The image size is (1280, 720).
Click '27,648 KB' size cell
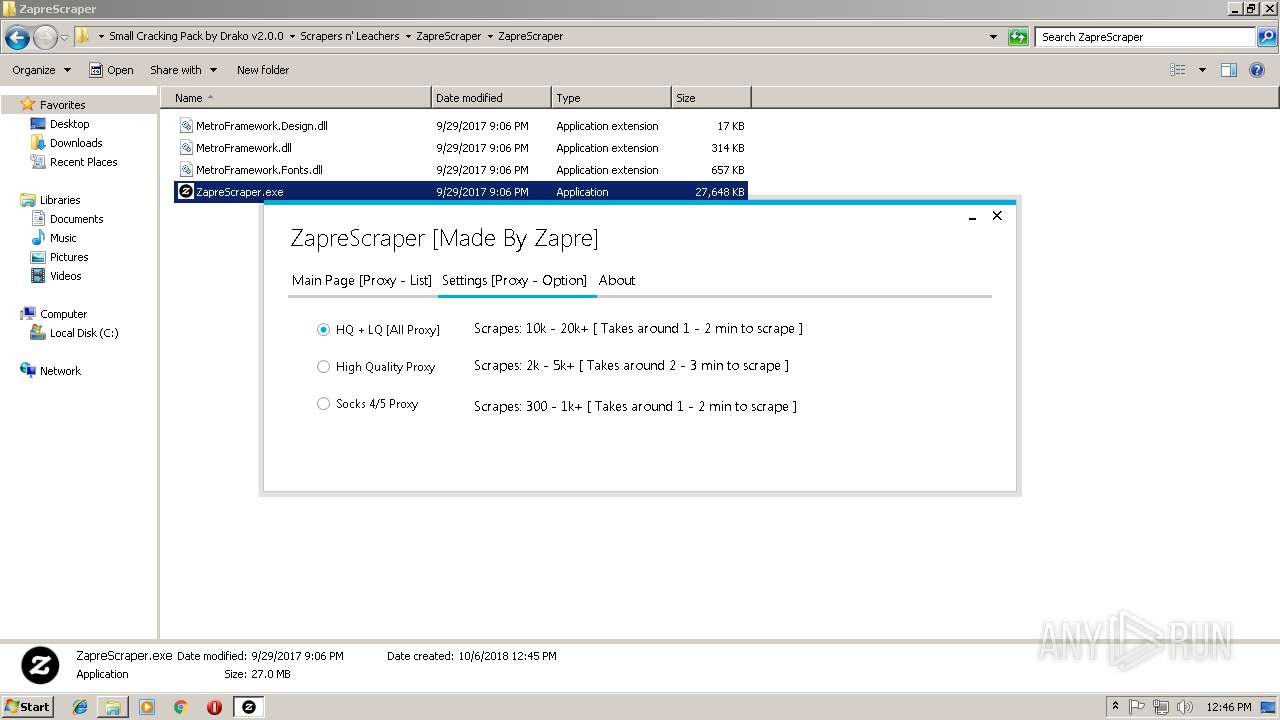720,192
